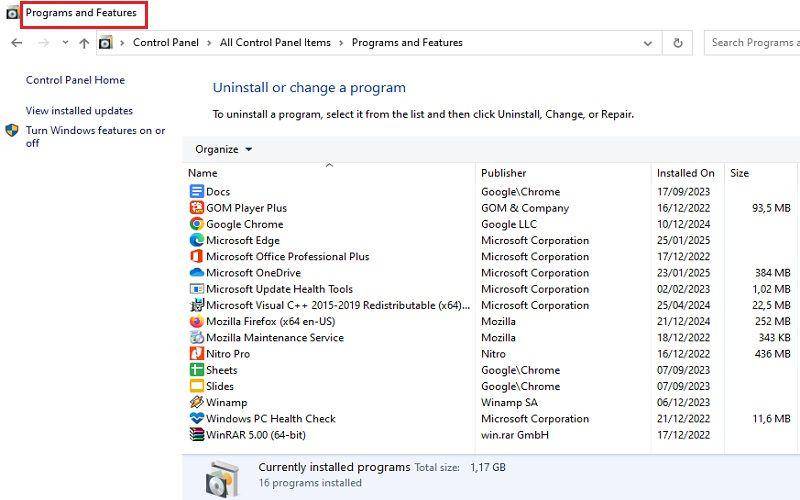Image resolution: width=800 pixels, height=500 pixels.
Task: Click the 25/04/2024 install date
Action: pos(683,305)
